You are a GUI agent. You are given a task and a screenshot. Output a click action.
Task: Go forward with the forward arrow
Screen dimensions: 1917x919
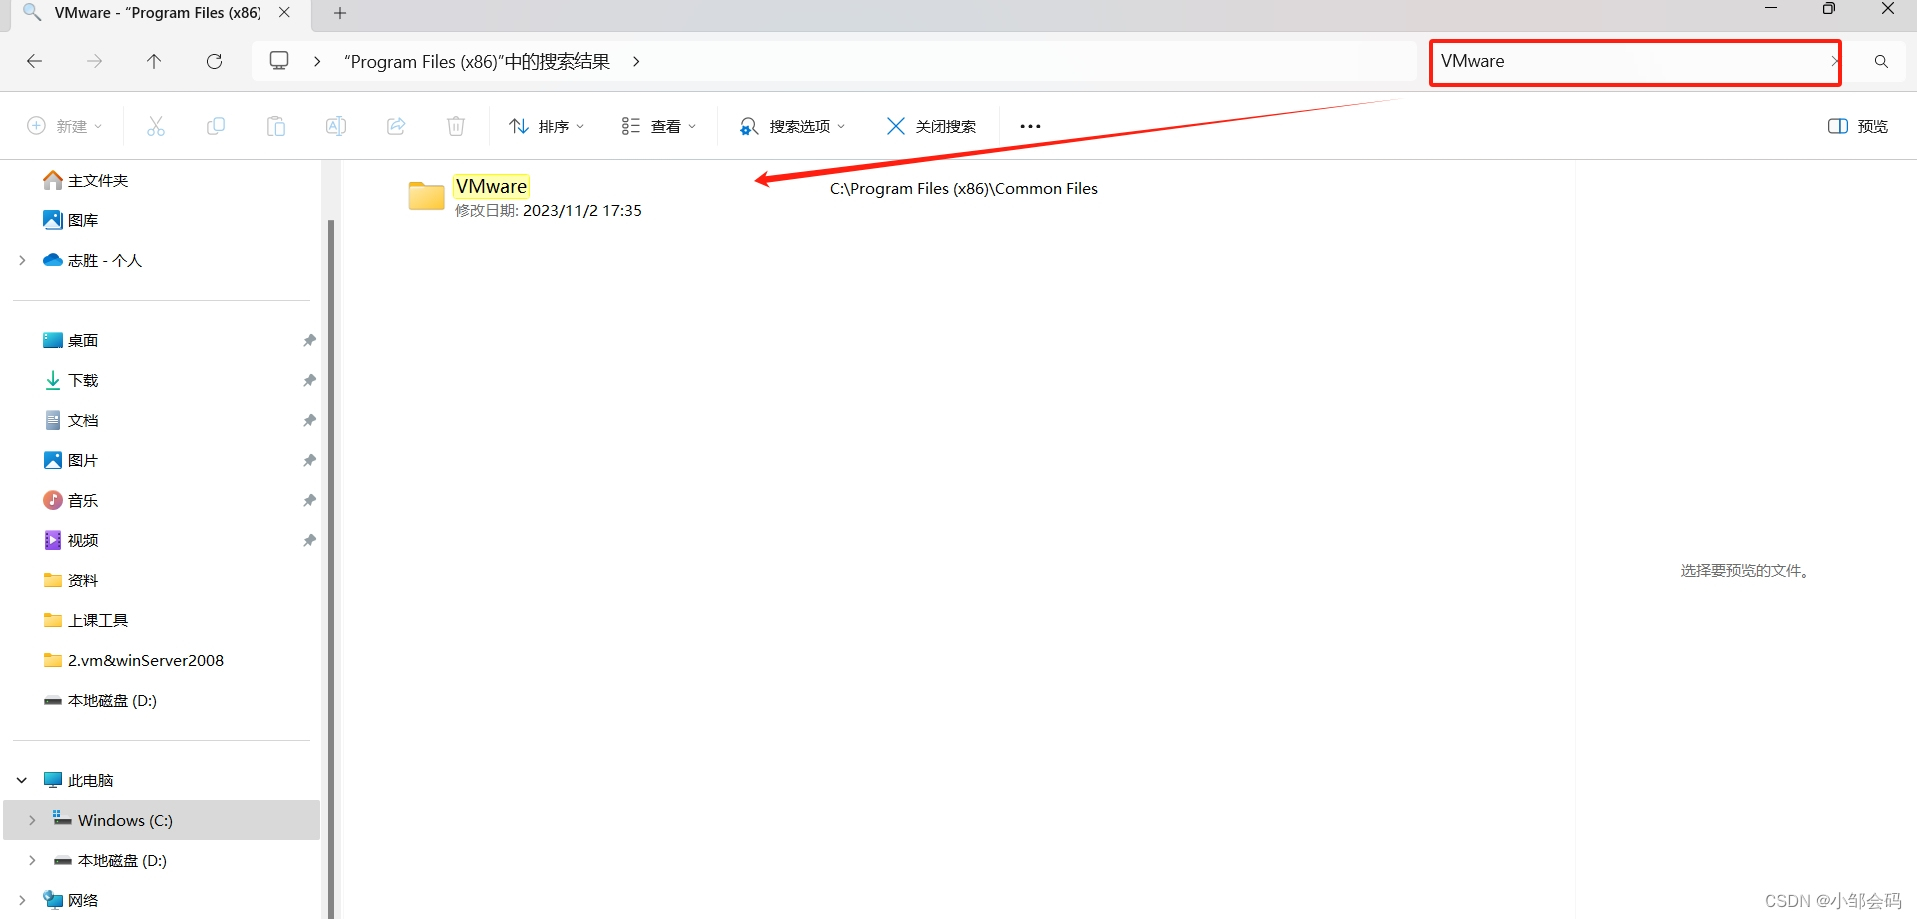pos(94,61)
